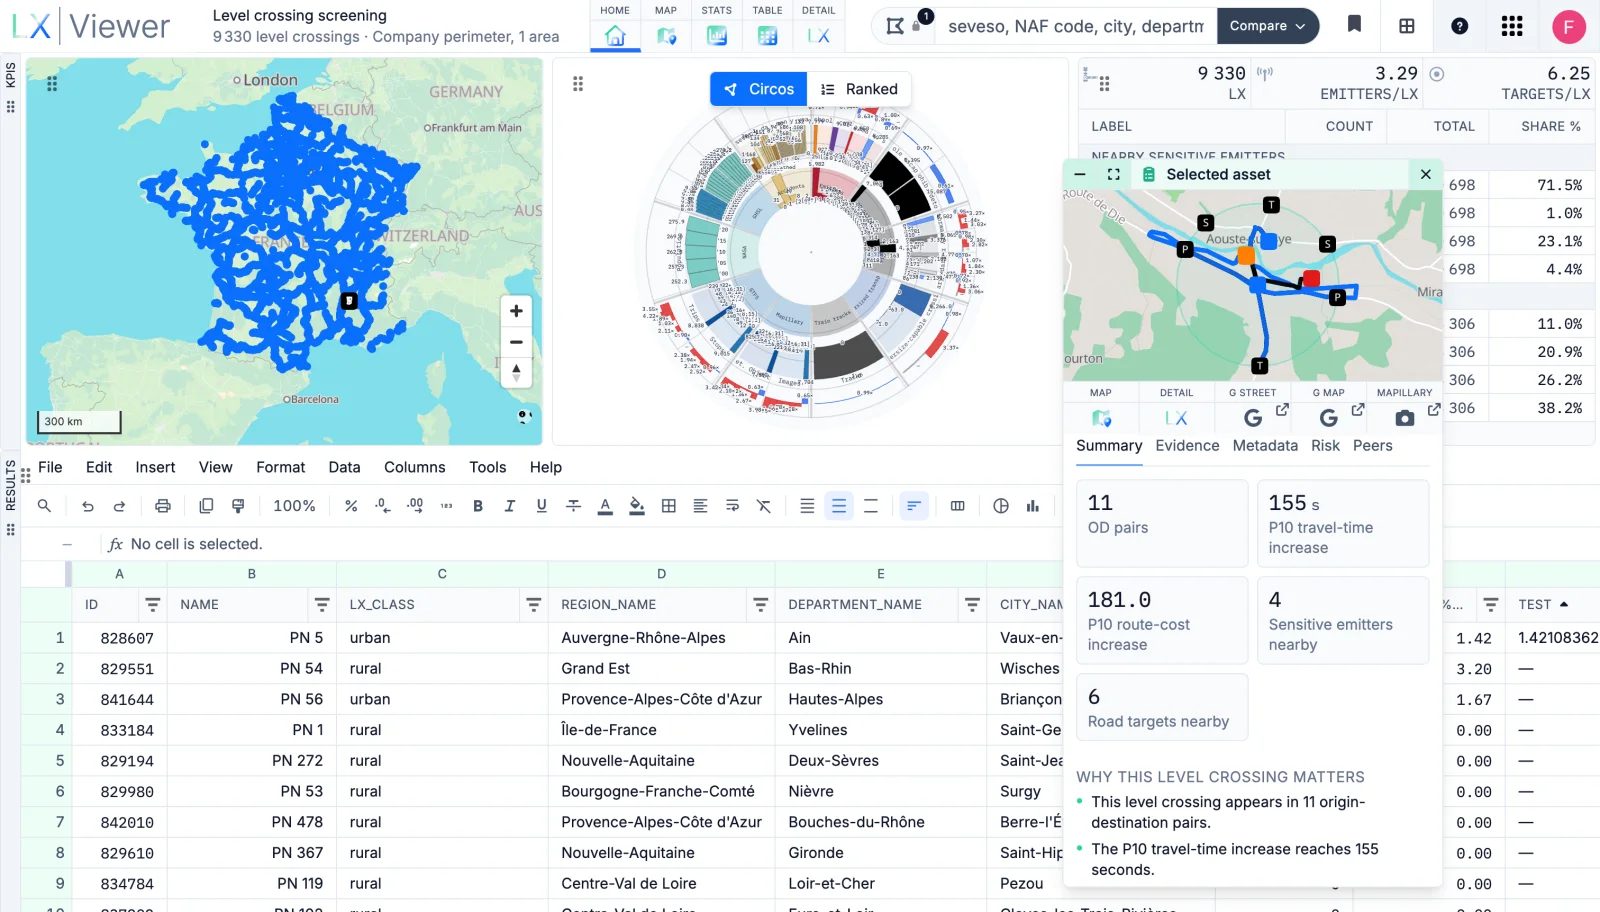Image resolution: width=1600 pixels, height=912 pixels.
Task: Open the DETAIL LX icon in header
Action: click(818, 36)
